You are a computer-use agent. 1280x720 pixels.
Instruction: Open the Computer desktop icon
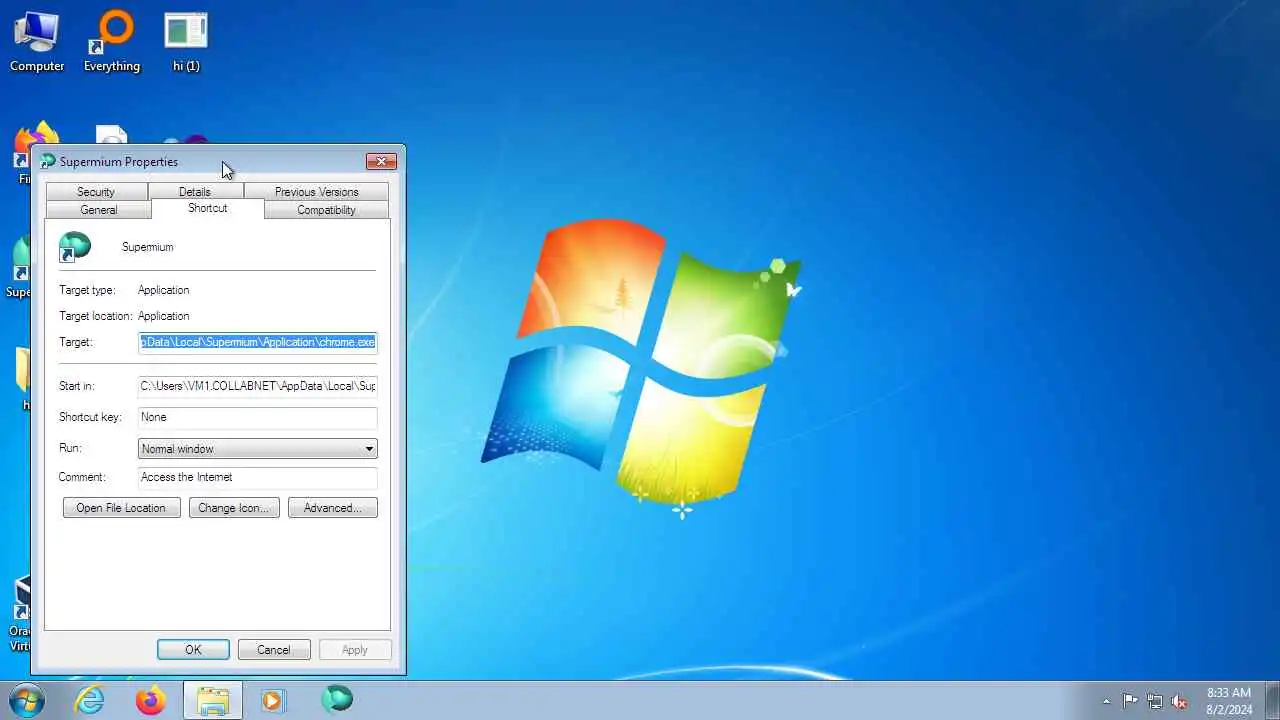pos(37,42)
